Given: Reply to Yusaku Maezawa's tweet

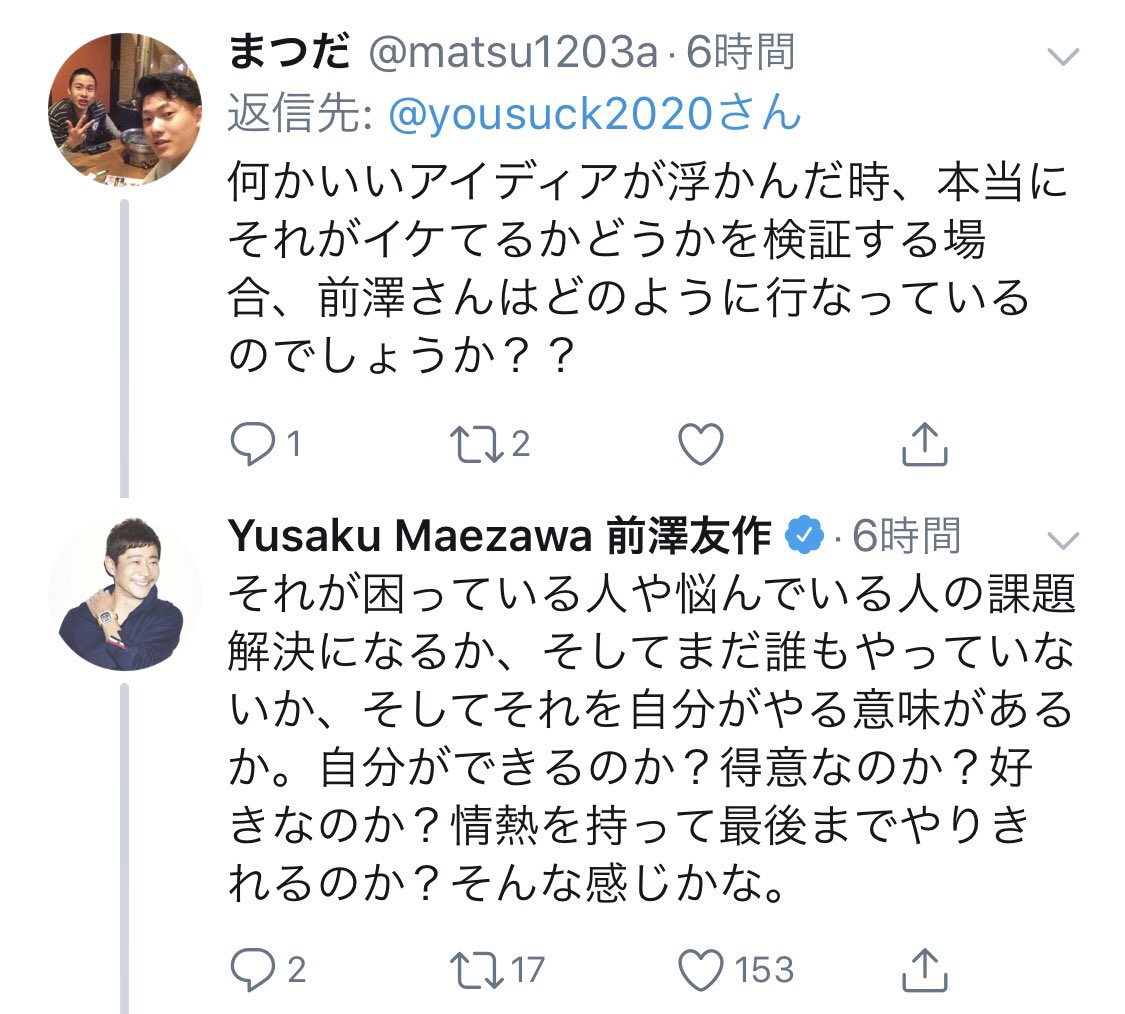Looking at the screenshot, I should coord(250,968).
